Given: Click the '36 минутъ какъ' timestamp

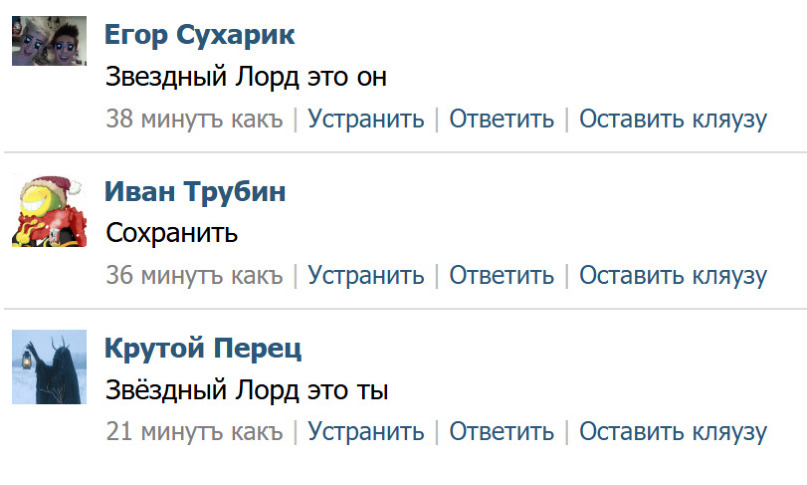Looking at the screenshot, I should coord(195,275).
